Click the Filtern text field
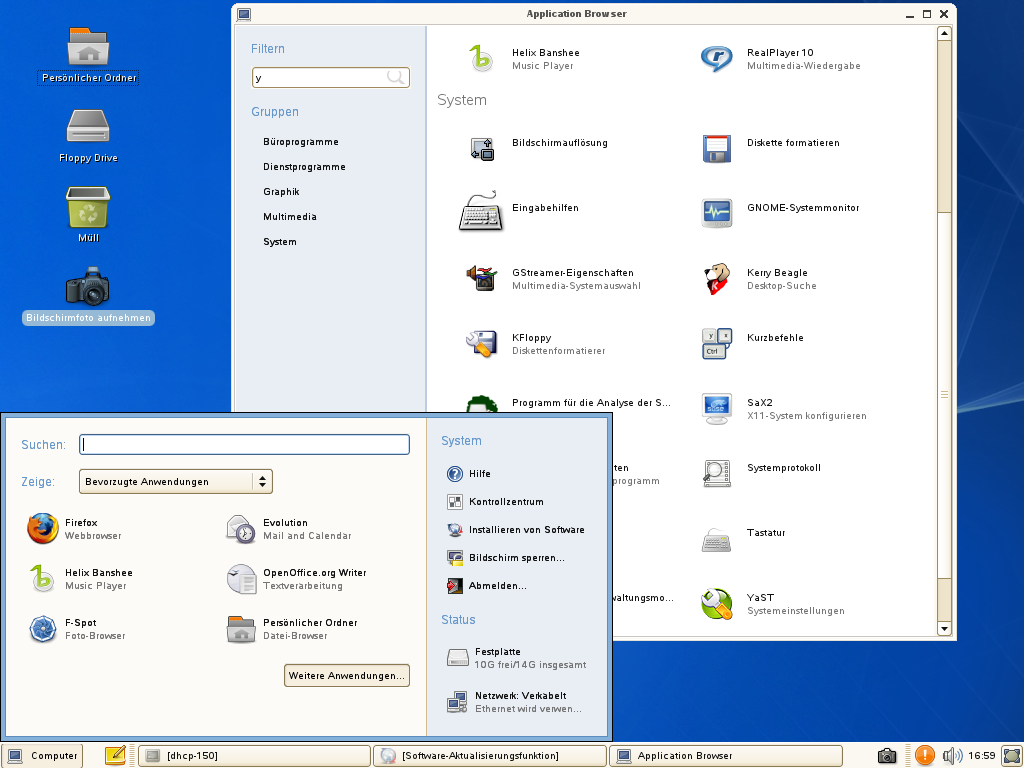 320,77
